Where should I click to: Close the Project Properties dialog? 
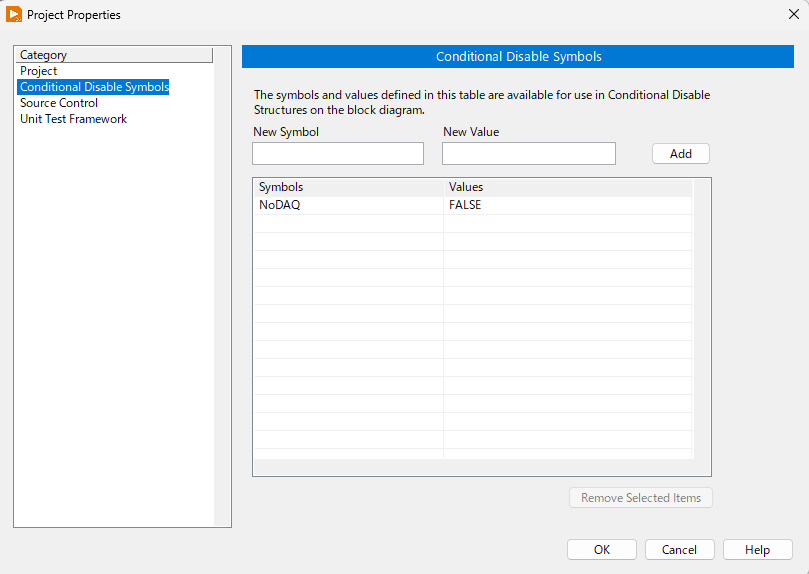(x=794, y=14)
